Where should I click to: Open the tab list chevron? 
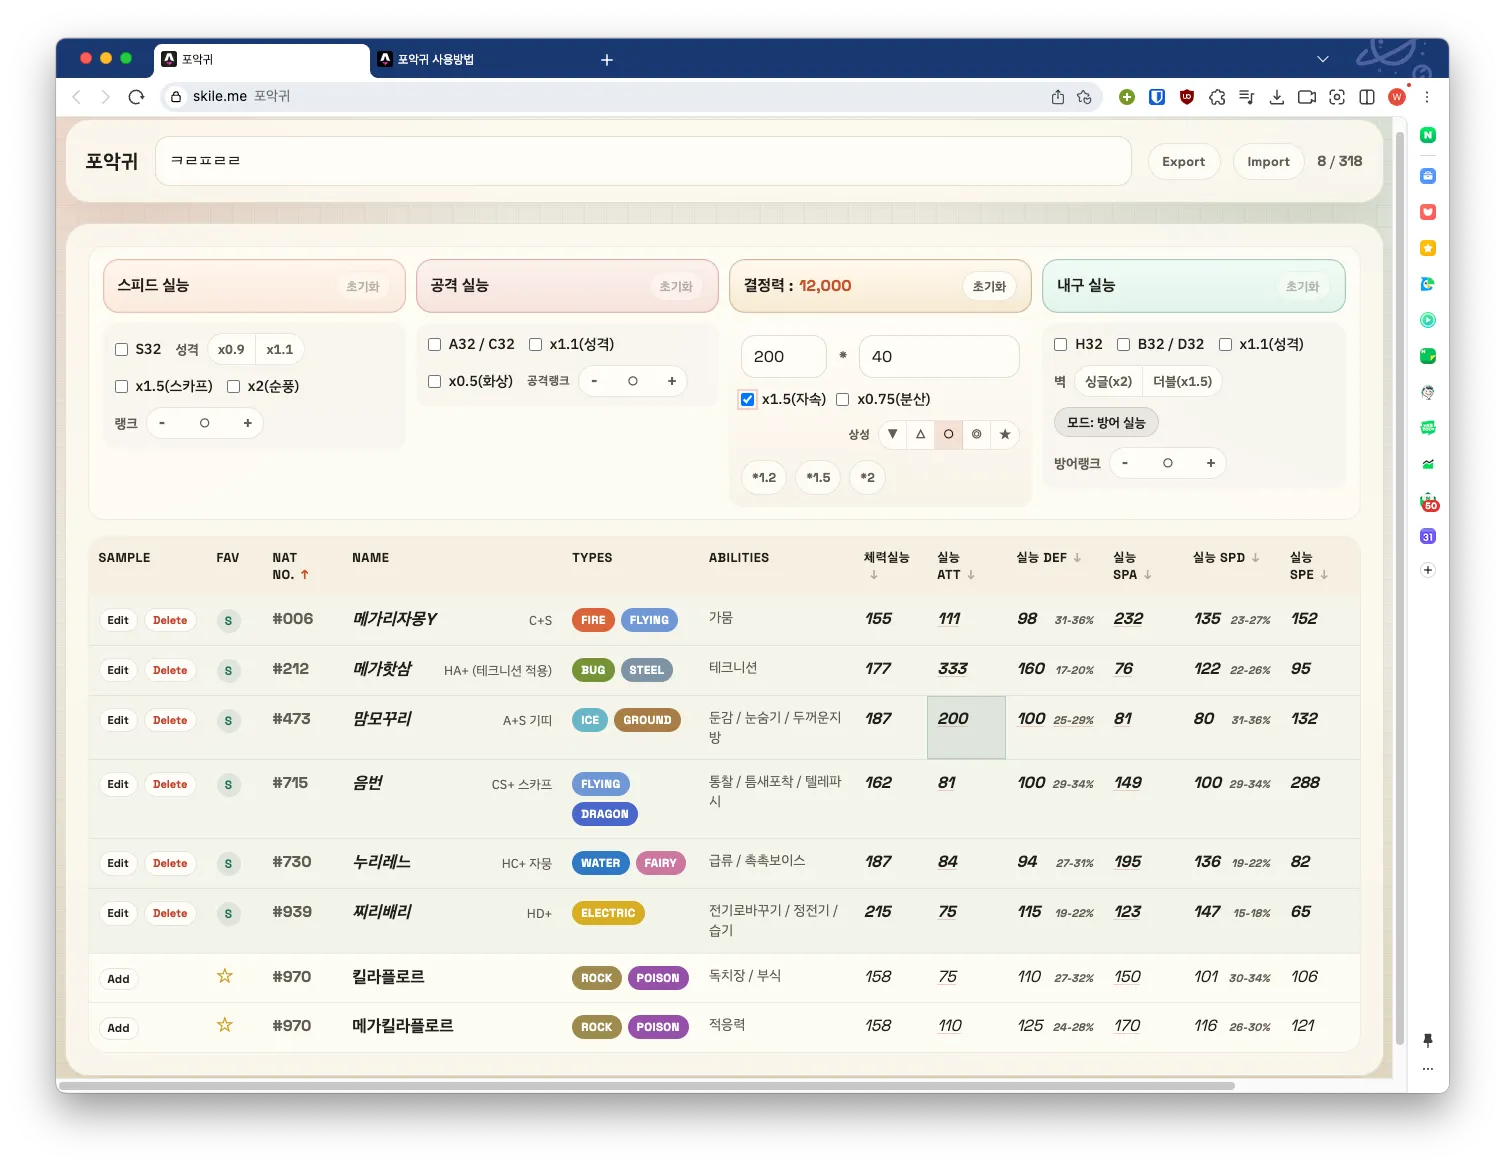tap(1323, 59)
